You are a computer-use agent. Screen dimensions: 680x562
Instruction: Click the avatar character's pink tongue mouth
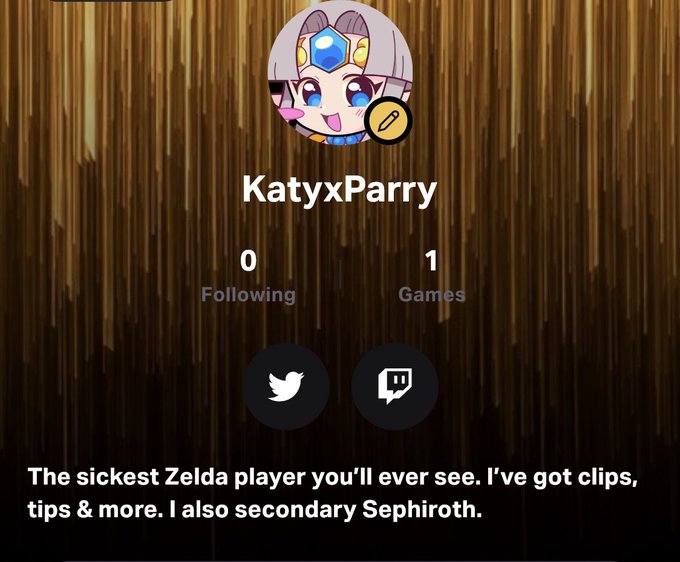(x=333, y=122)
